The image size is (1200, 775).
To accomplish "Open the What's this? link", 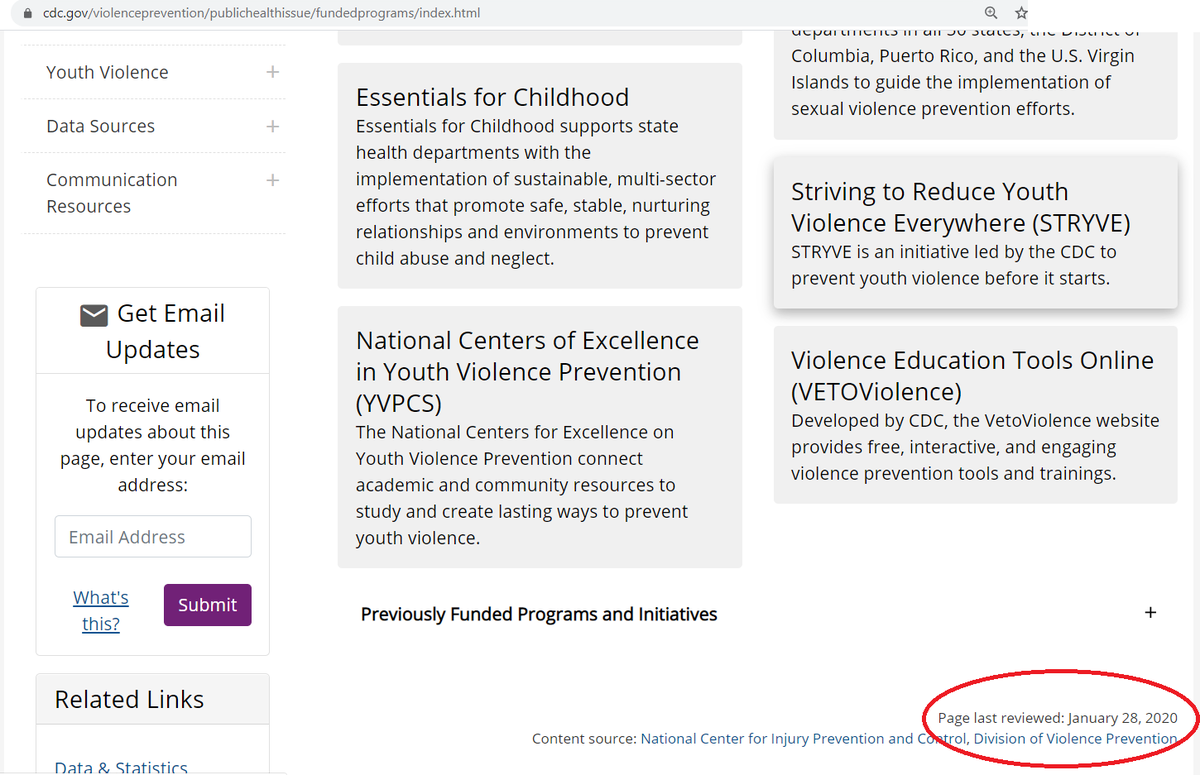I will point(101,610).
